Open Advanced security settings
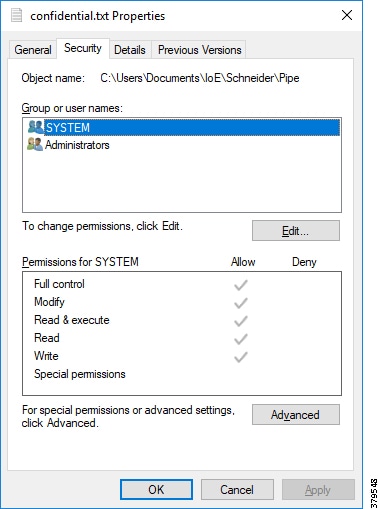Viewport: 378px width, 509px height. coord(296,415)
